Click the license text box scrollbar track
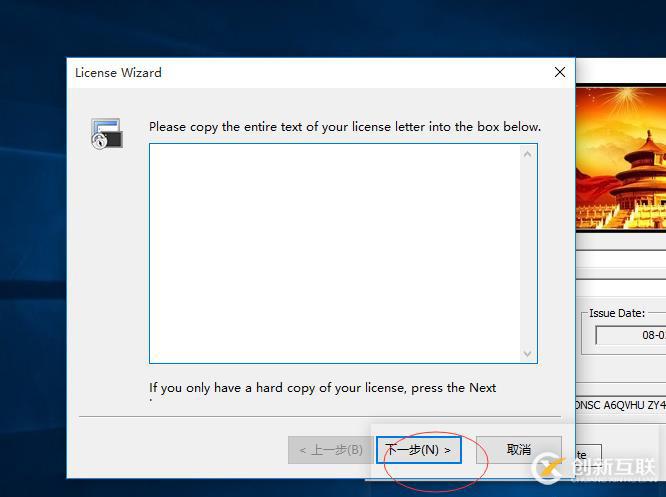 pos(528,254)
